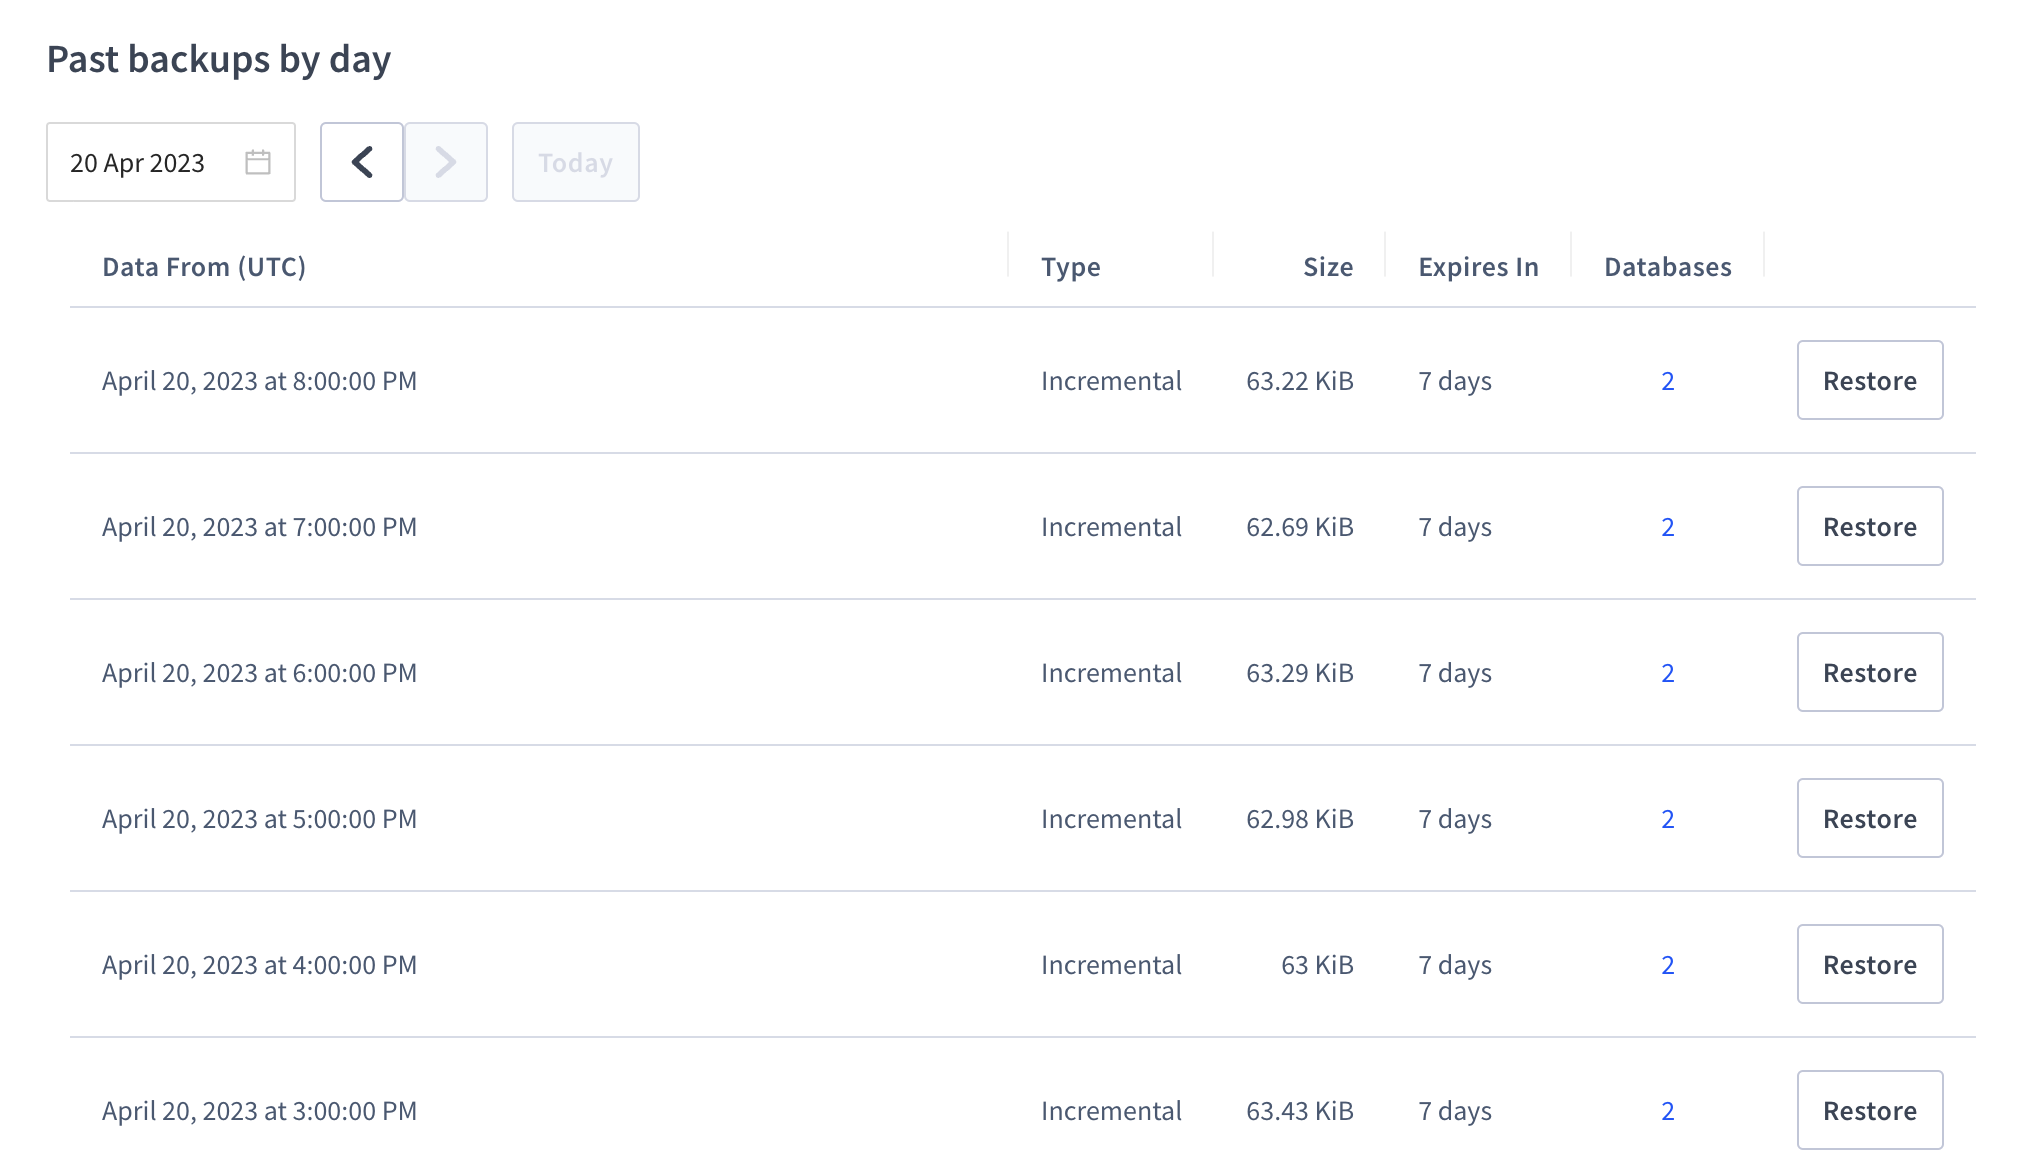Click the Expires In column header

tap(1478, 267)
